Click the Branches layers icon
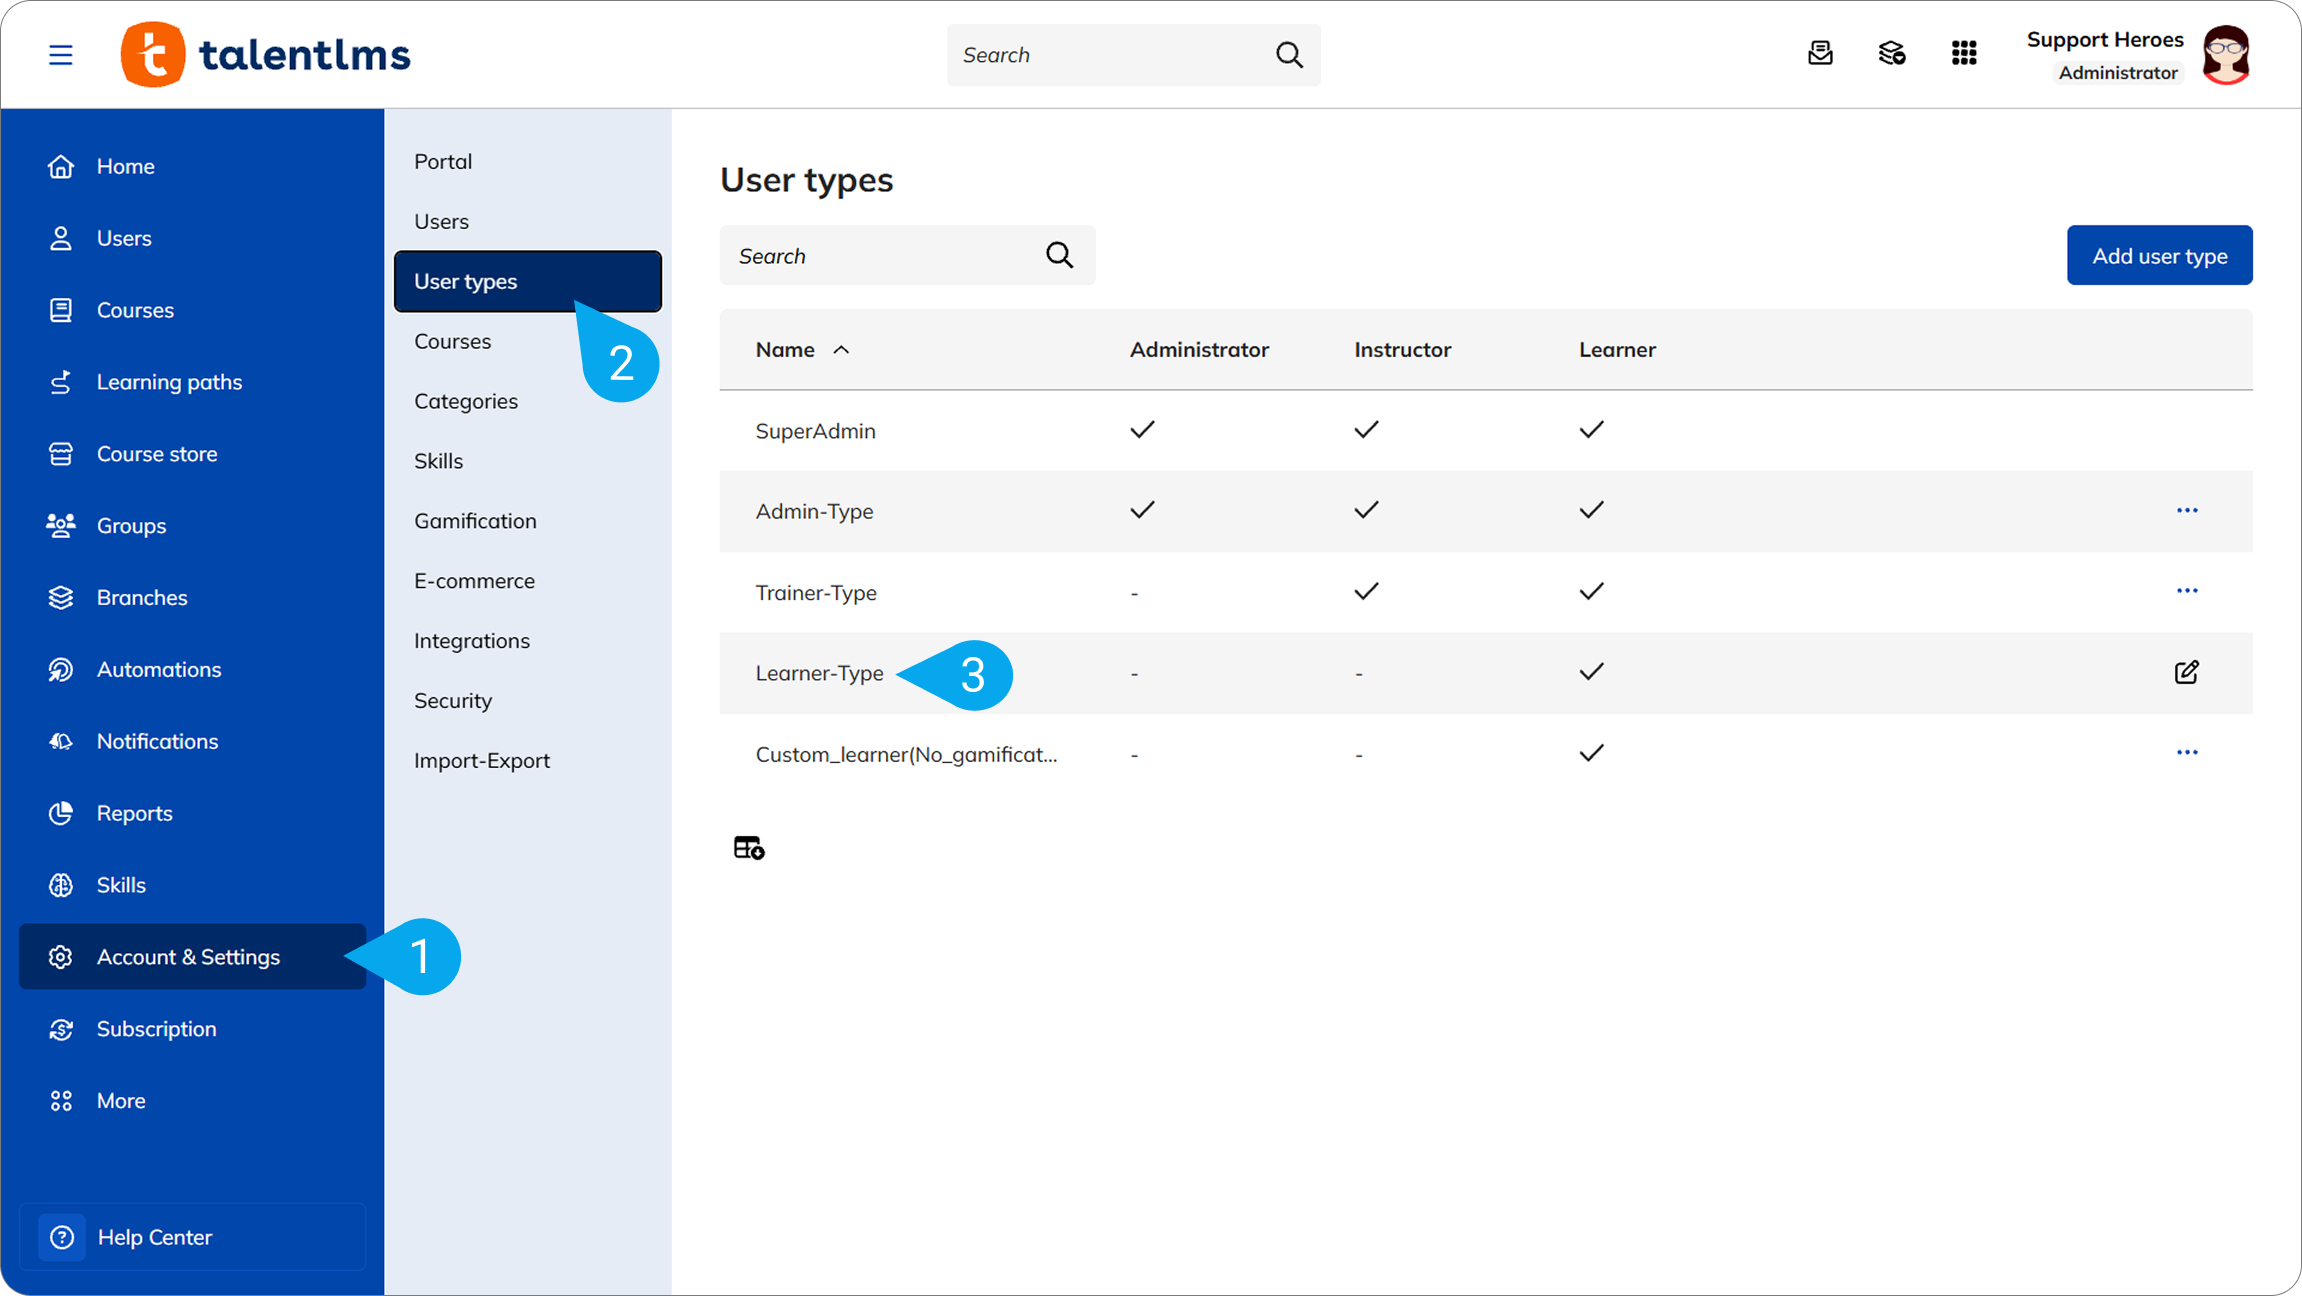 click(x=61, y=597)
